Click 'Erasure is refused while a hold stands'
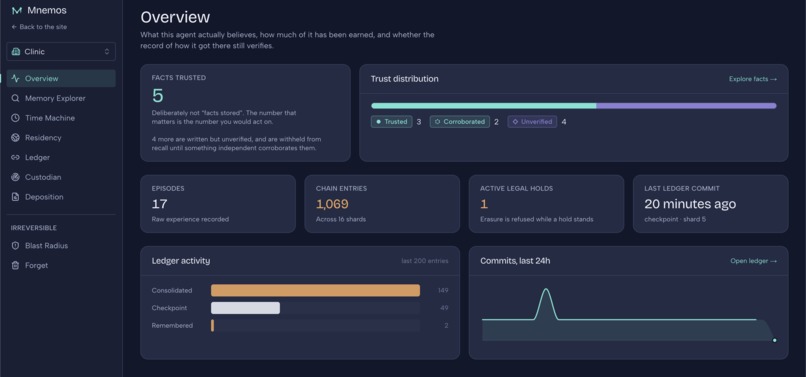This screenshot has height=377, width=806. [x=537, y=220]
